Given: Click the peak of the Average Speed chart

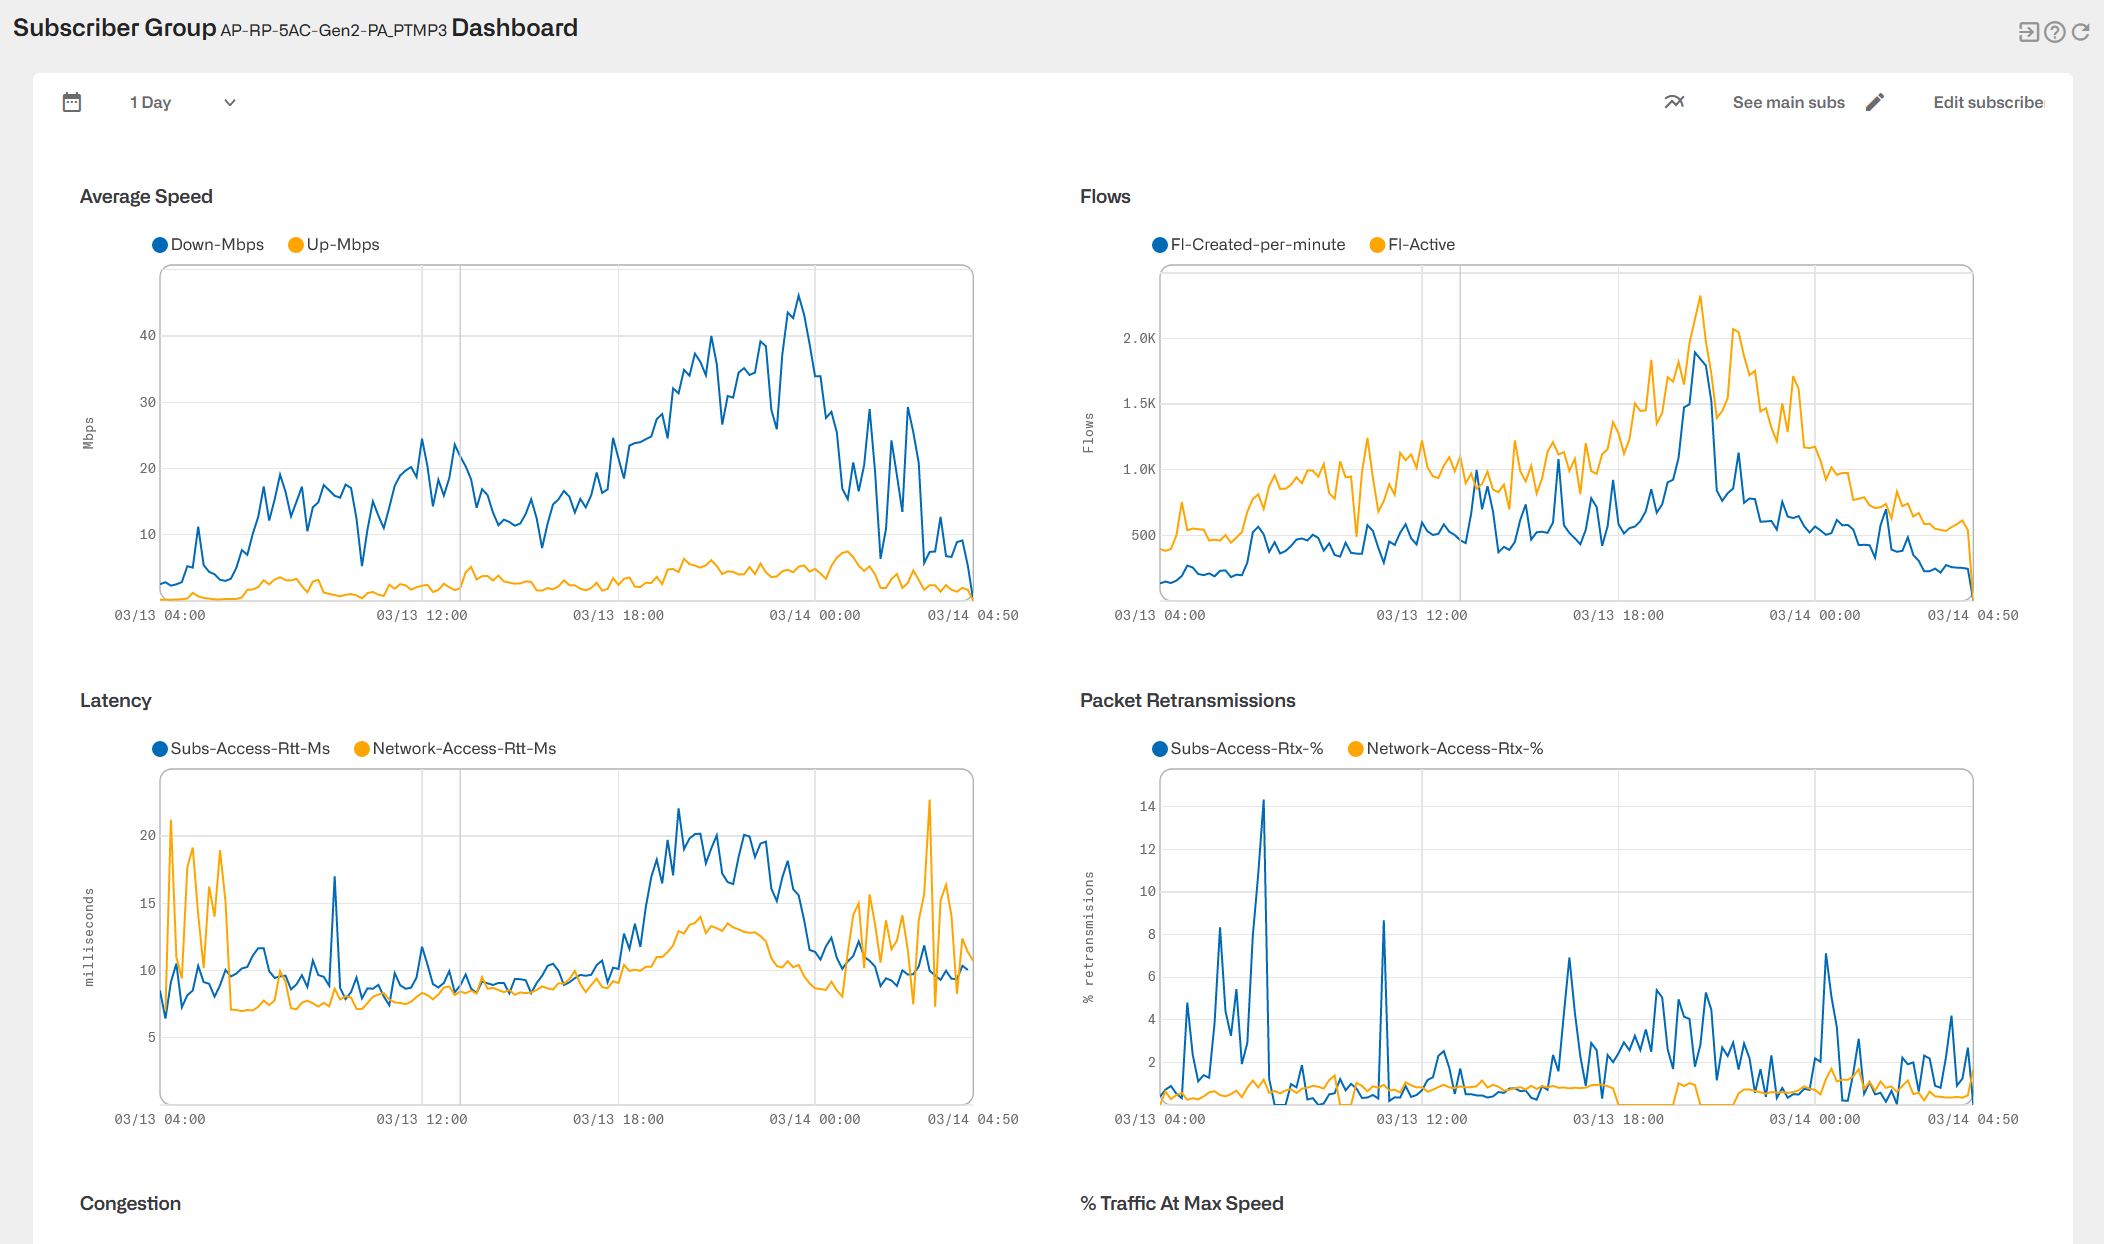Looking at the screenshot, I should pyautogui.click(x=798, y=293).
